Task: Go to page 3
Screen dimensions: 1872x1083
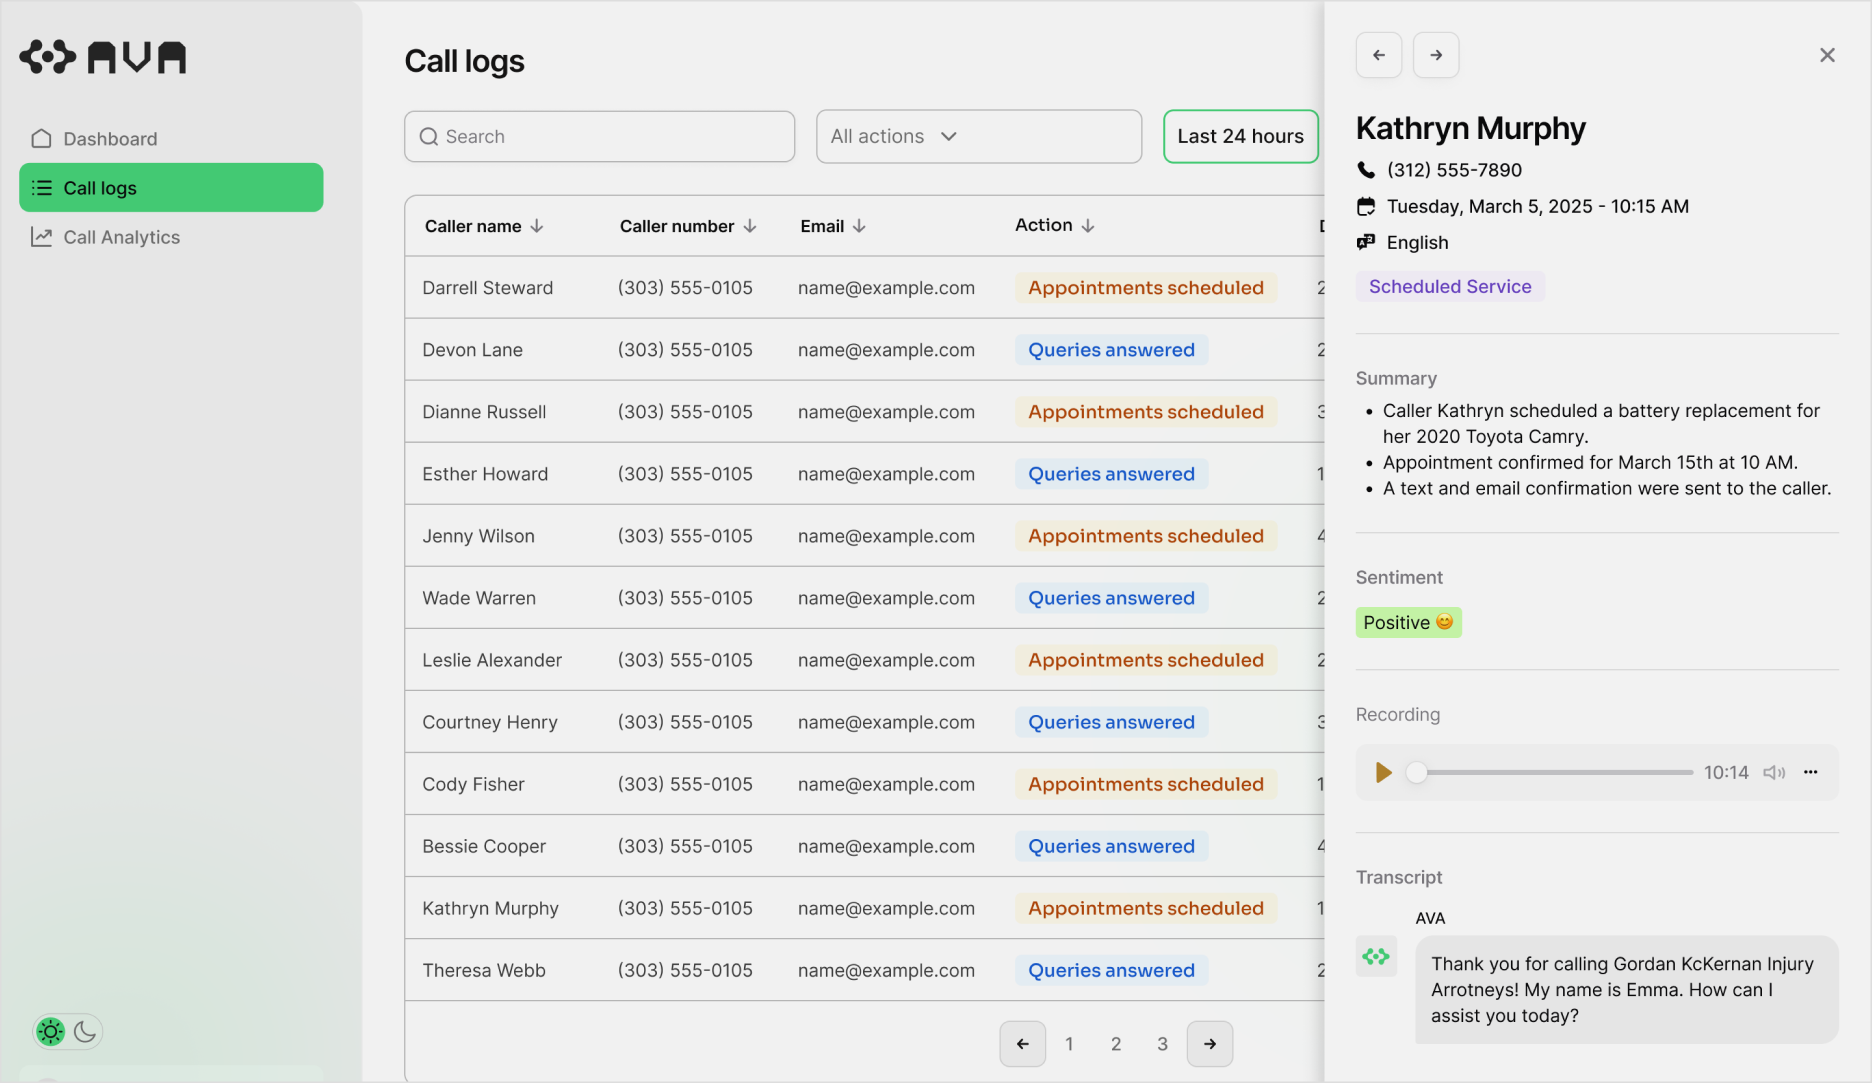Action: point(1162,1044)
